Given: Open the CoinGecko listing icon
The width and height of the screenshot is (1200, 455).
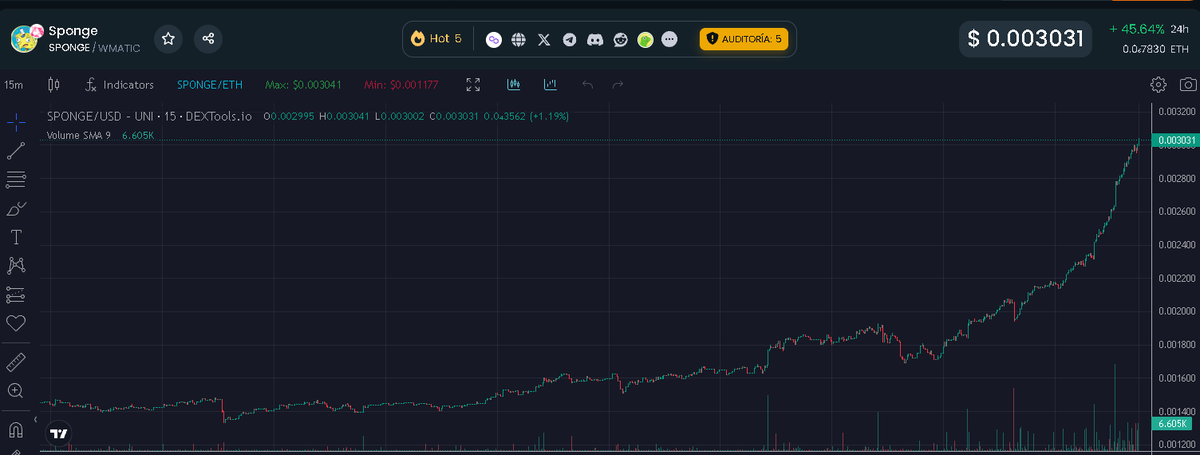Looking at the screenshot, I should (645, 40).
